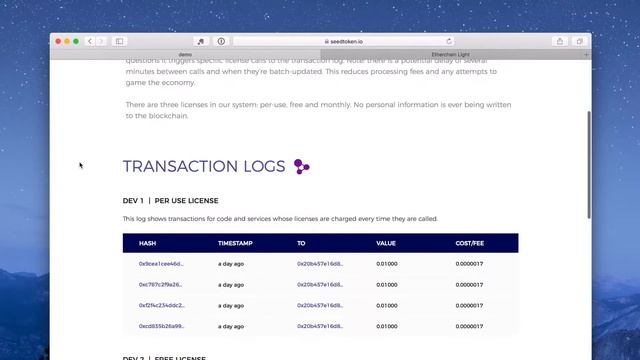Go back with the Safari back arrow
This screenshot has height=360, width=640.
pos(90,41)
